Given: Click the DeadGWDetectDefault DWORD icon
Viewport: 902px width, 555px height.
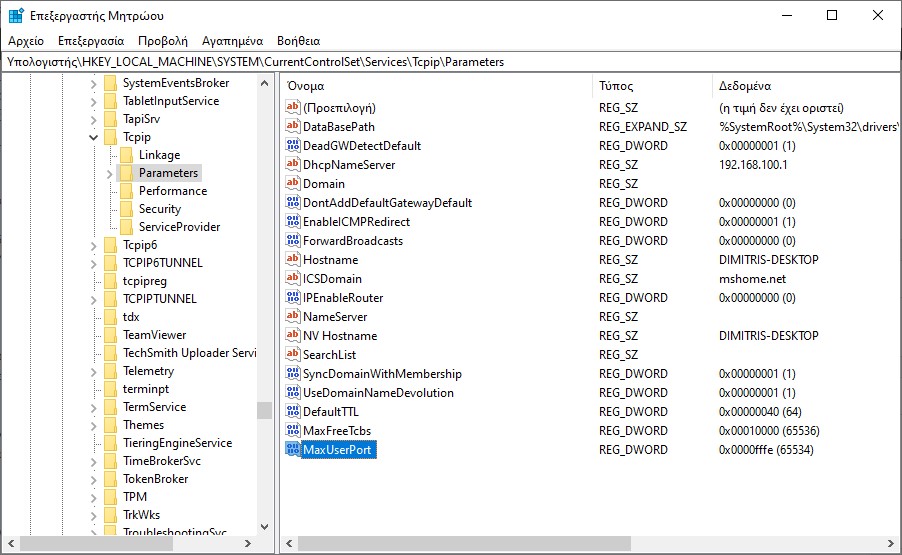Looking at the screenshot, I should click(x=293, y=145).
